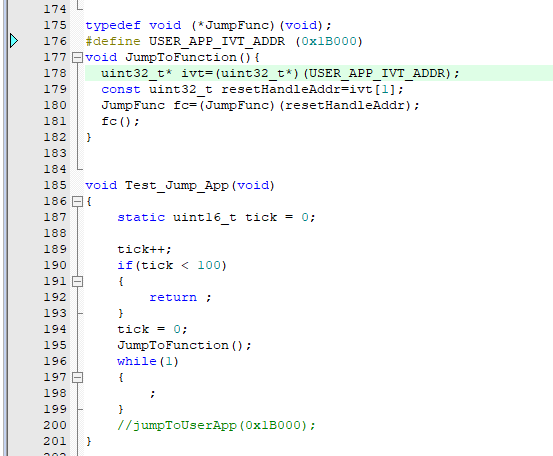
Task: Click the if keyword on line 190
Action: click(125, 265)
